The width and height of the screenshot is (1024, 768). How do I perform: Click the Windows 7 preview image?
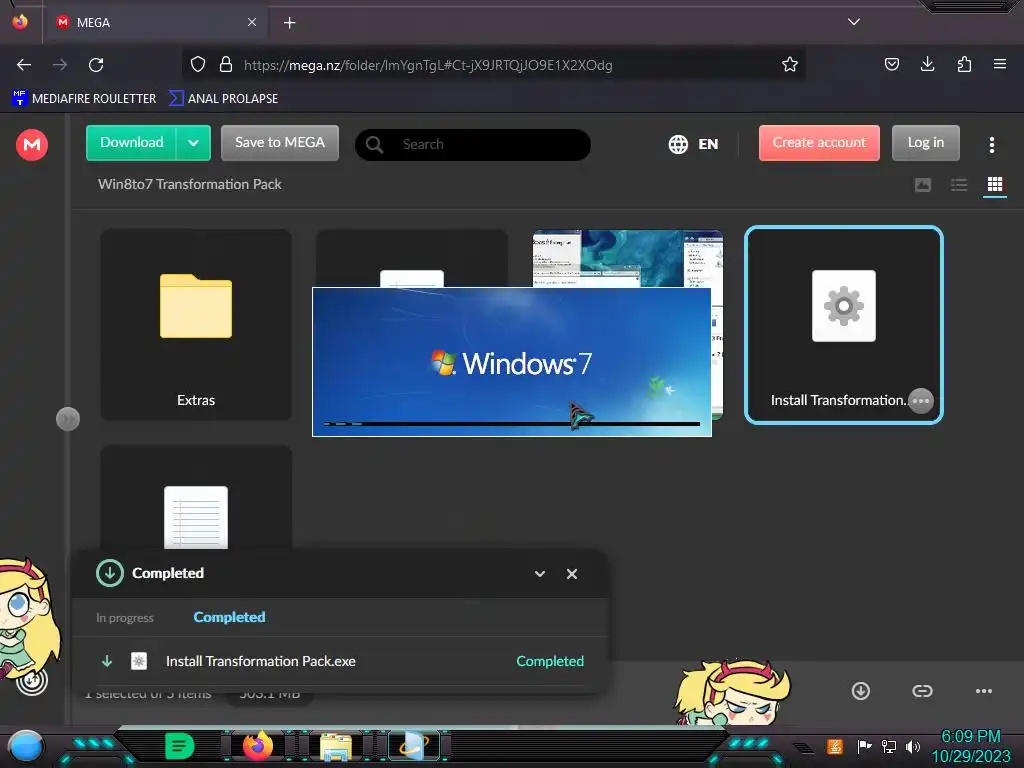(x=511, y=362)
